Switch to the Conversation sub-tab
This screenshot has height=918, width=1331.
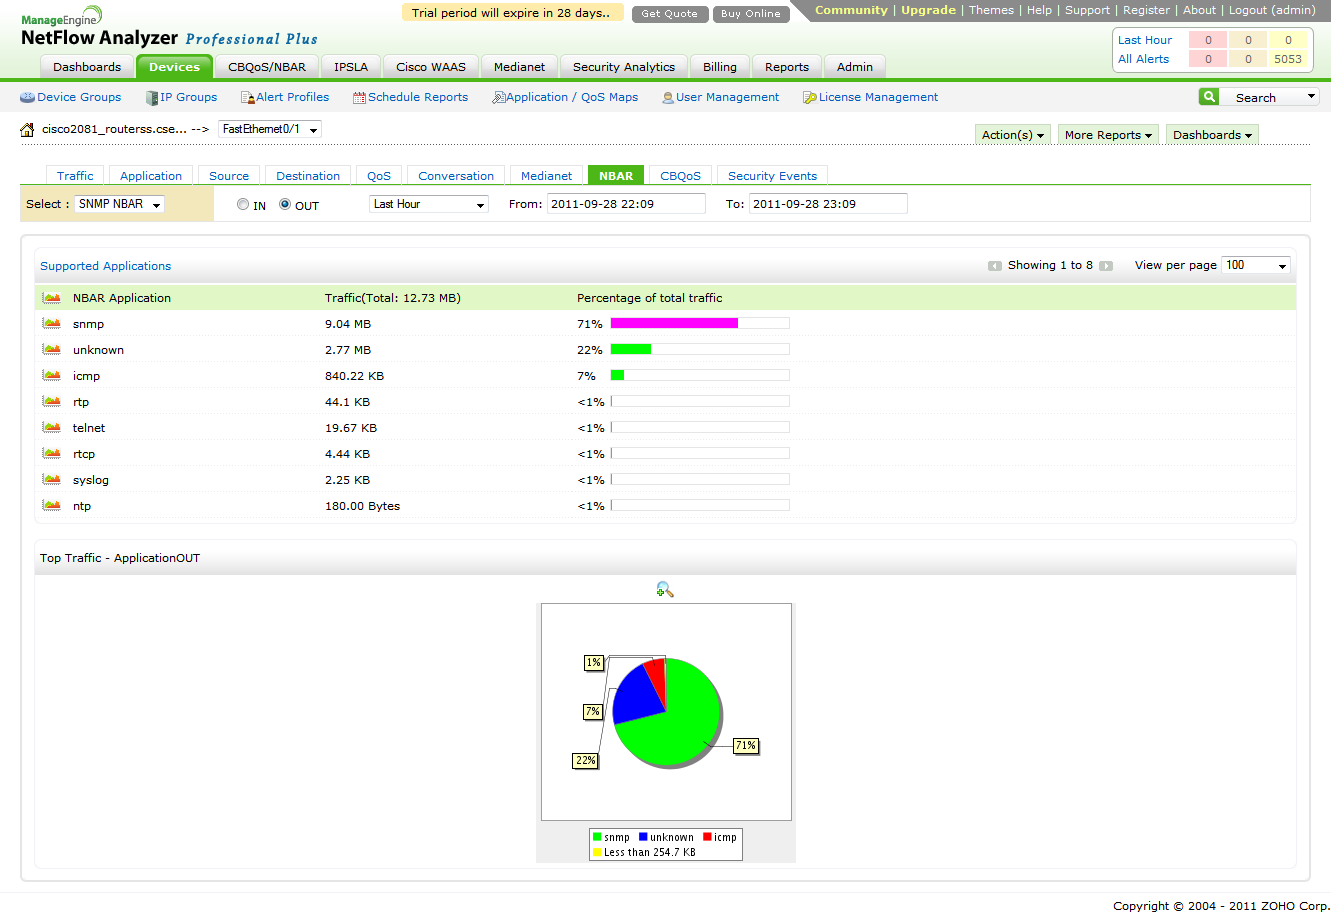(456, 176)
